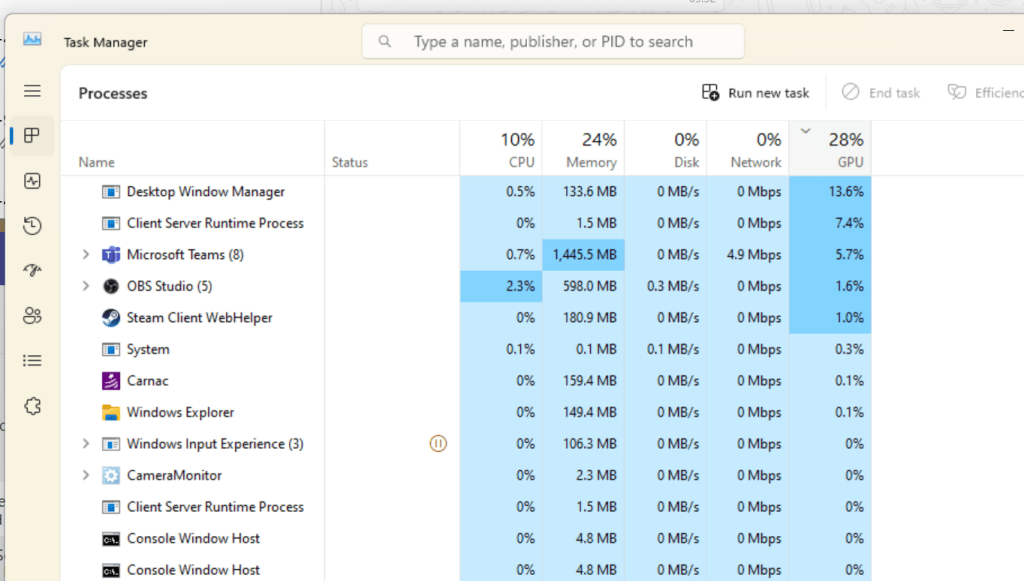This screenshot has width=1024, height=581.
Task: Expand the Microsoft Teams process group
Action: (x=86, y=255)
